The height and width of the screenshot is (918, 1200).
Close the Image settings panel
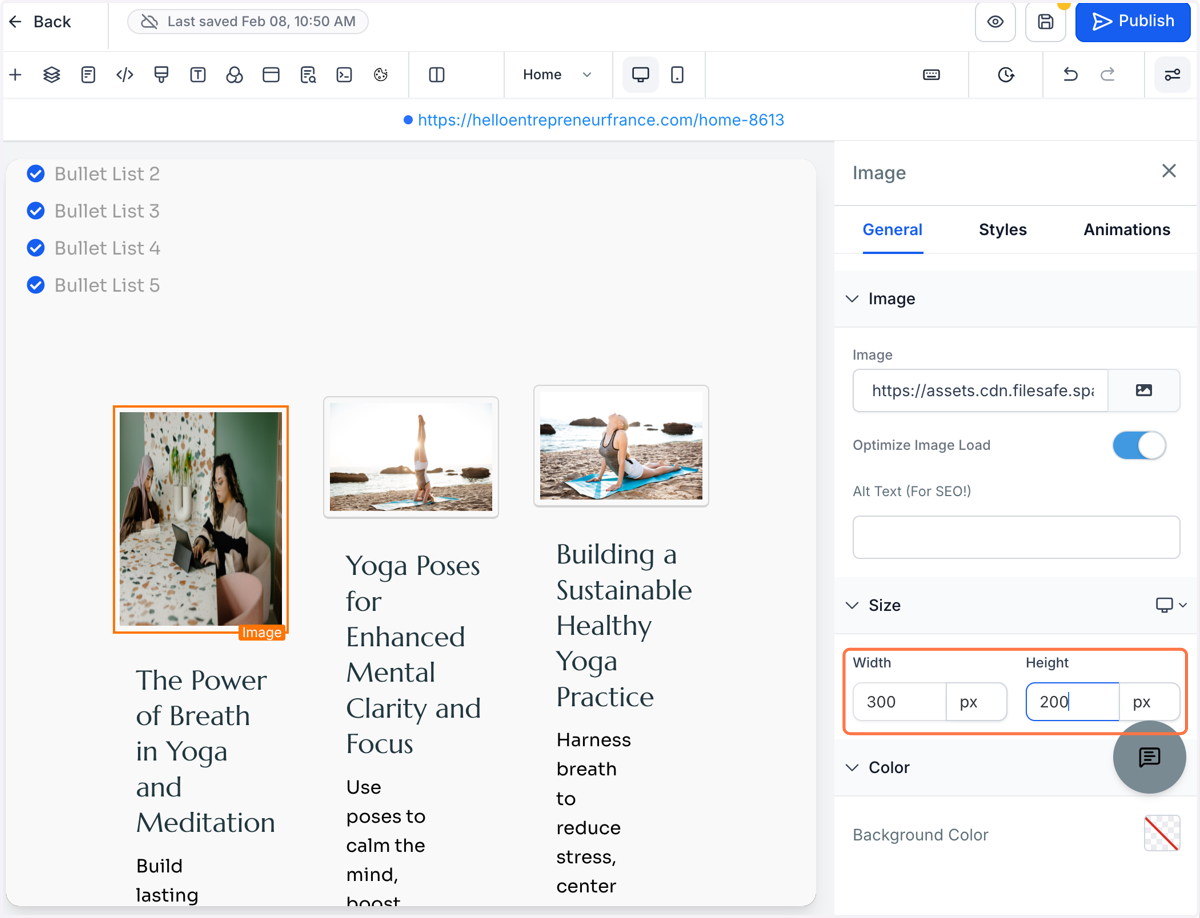1169,172
